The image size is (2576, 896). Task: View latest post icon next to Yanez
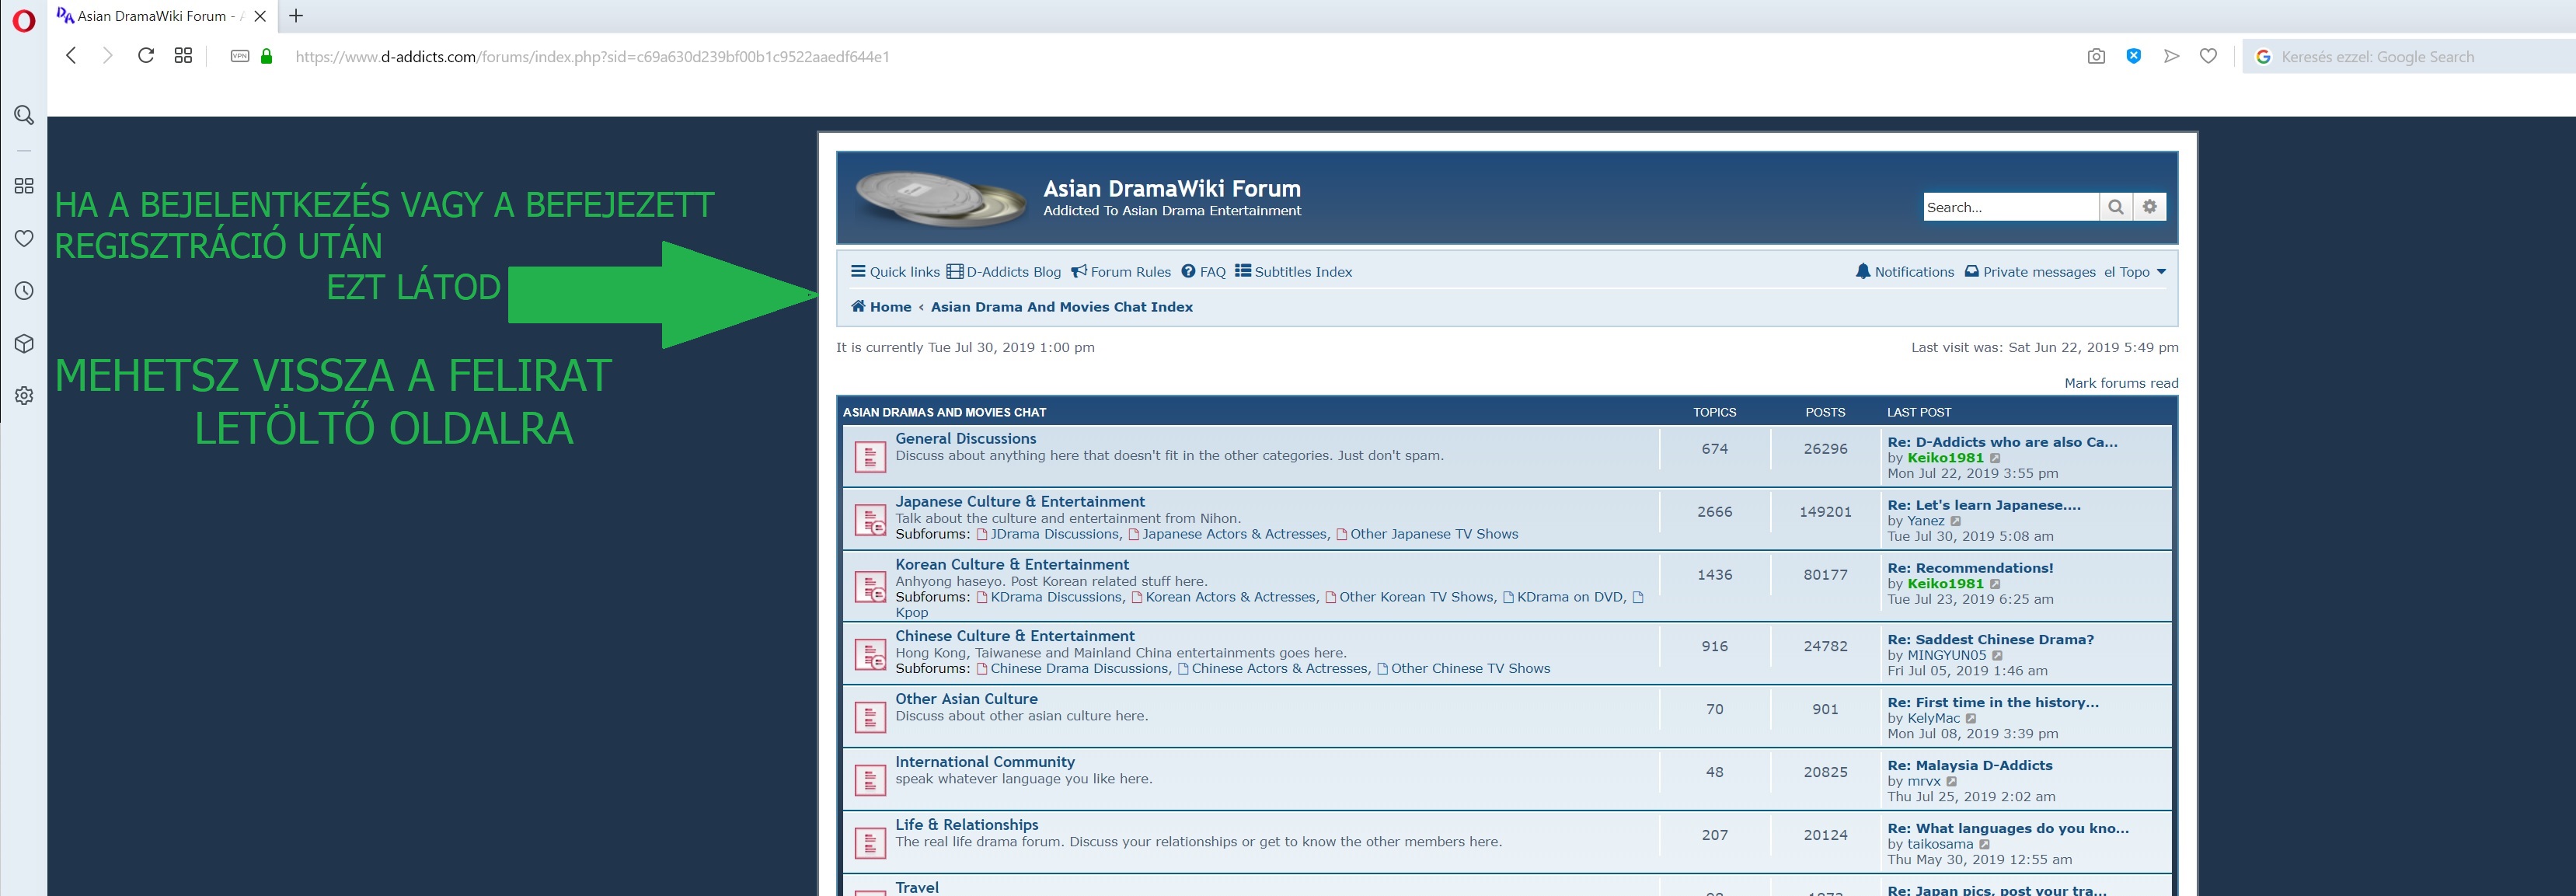[x=1956, y=521]
